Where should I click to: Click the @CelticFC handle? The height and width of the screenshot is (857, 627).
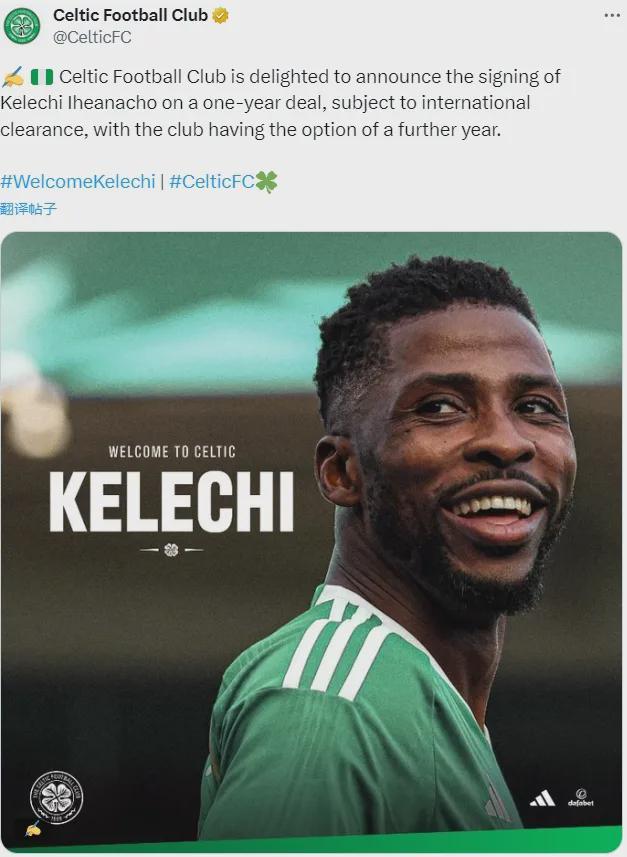(x=92, y=37)
